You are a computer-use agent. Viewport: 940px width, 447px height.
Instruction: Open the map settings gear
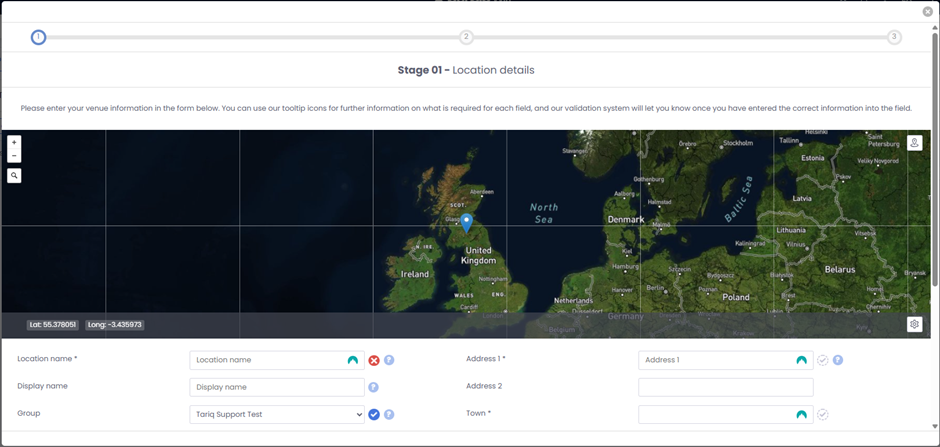coord(914,324)
